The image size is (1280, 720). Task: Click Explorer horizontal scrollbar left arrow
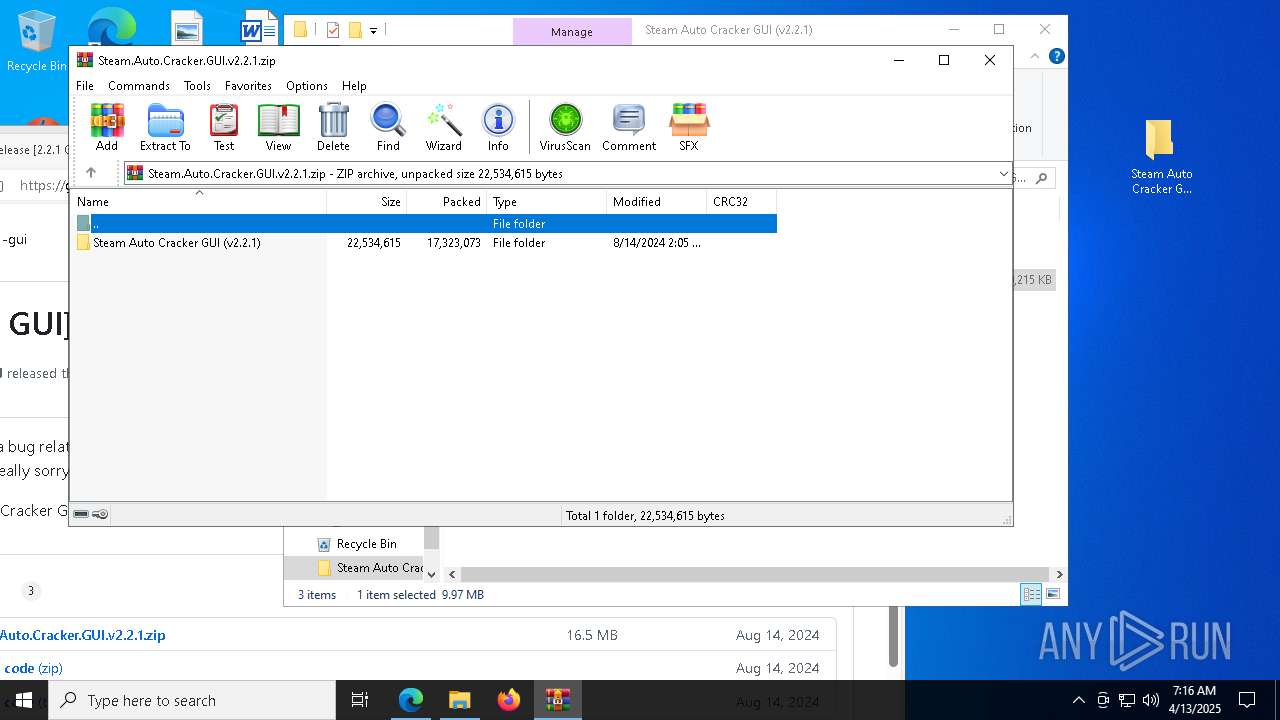[x=452, y=574]
